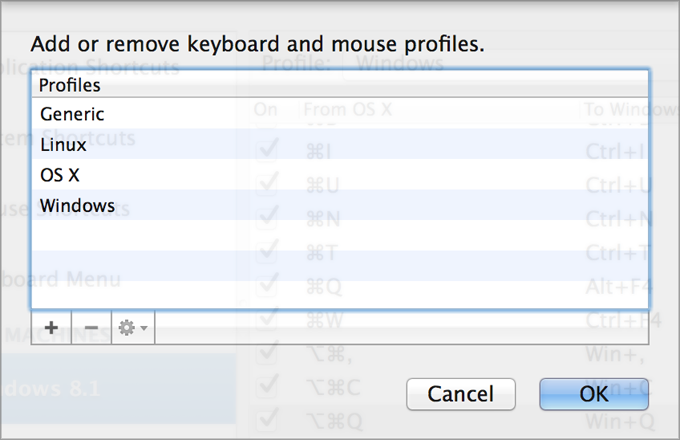This screenshot has width=680, height=440.
Task: Remove selected profile with minus button
Action: (91, 328)
